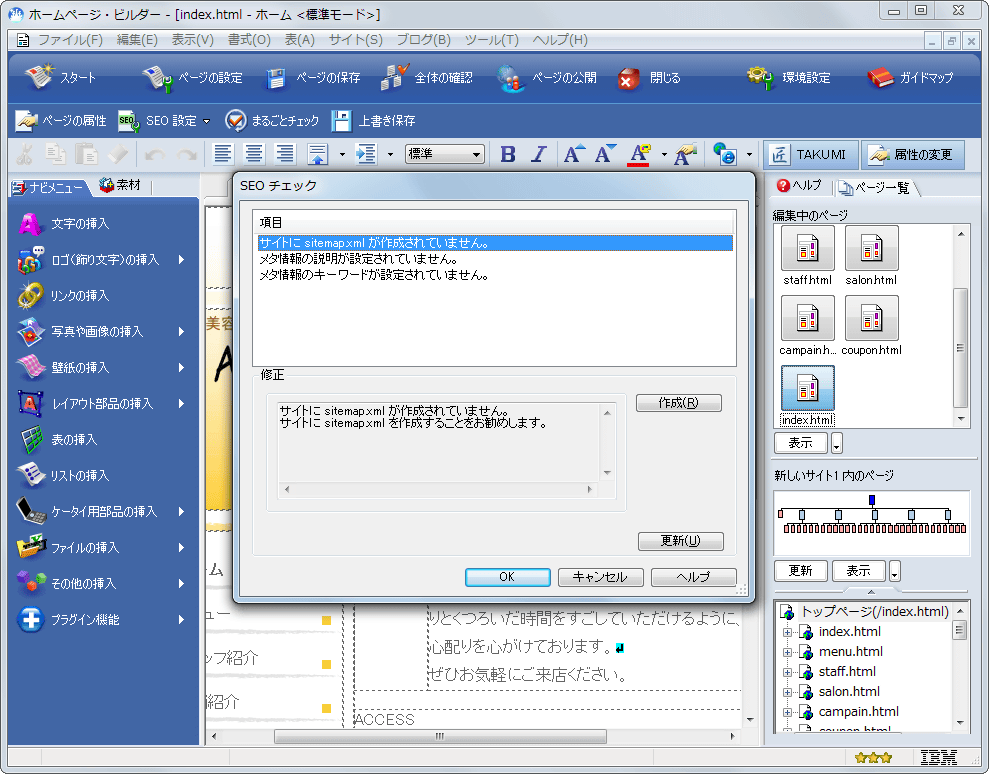Switch to the ヘルプ tab
Viewport: 989px width, 774px height.
(x=800, y=185)
